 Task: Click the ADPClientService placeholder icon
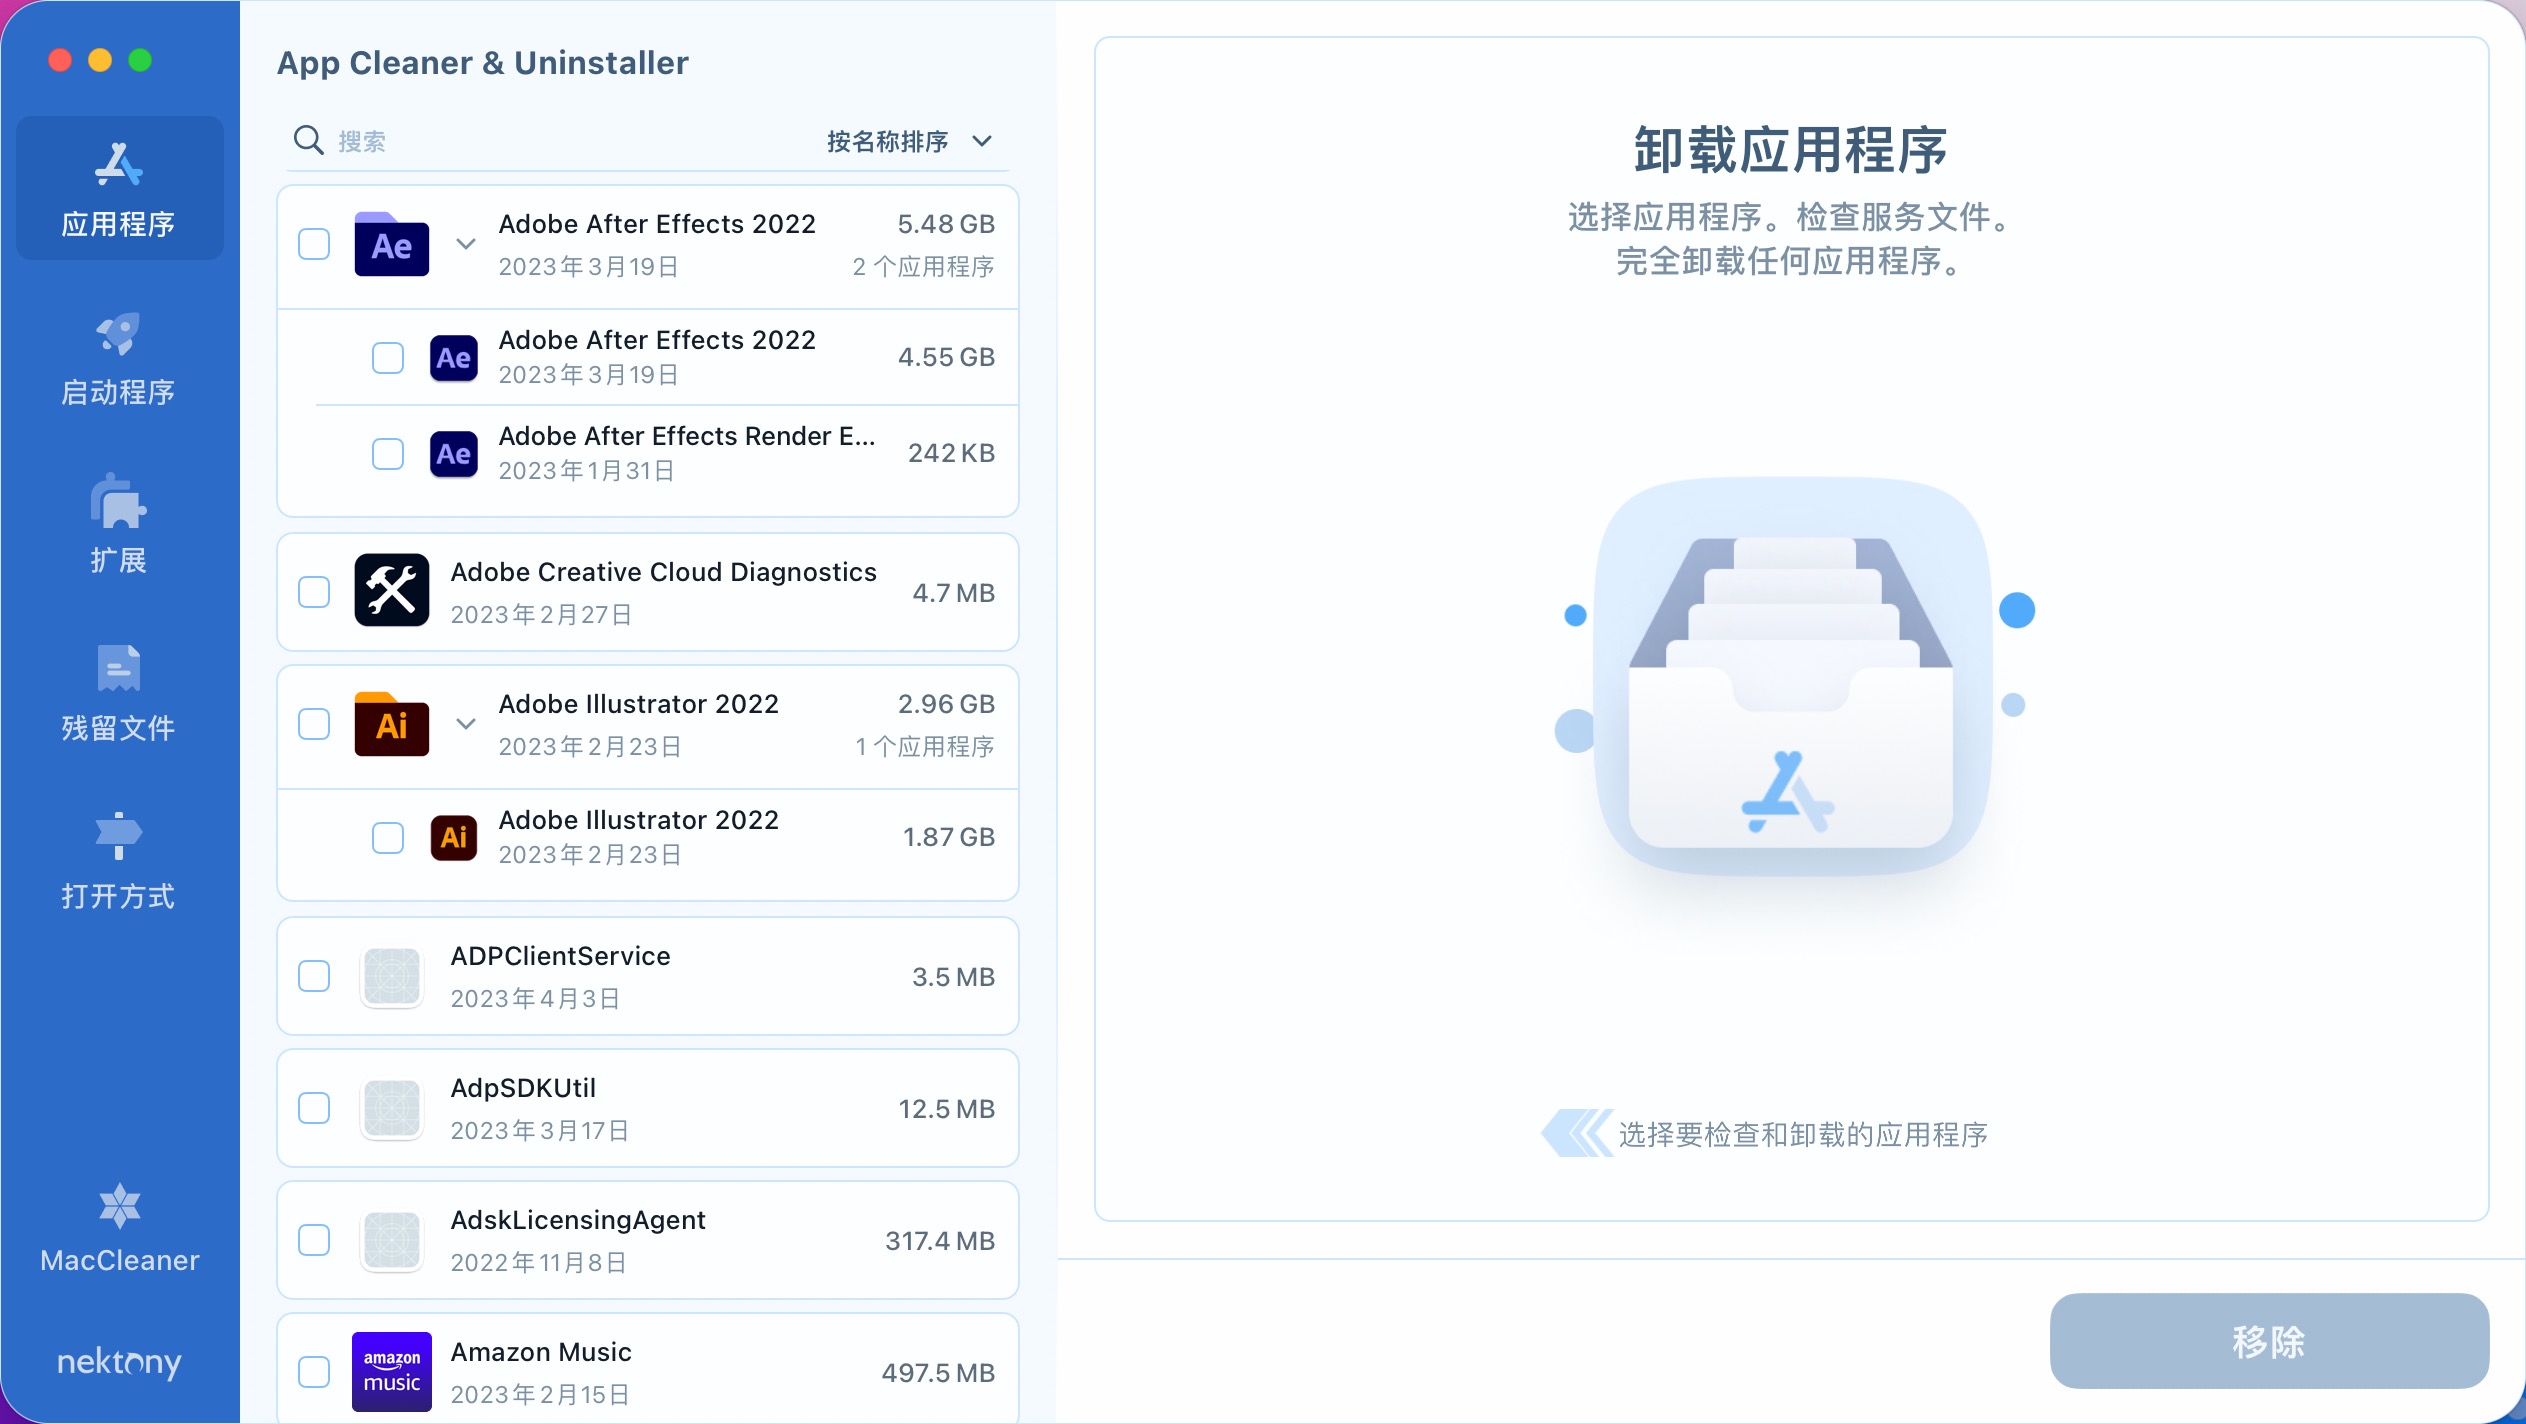coord(392,976)
